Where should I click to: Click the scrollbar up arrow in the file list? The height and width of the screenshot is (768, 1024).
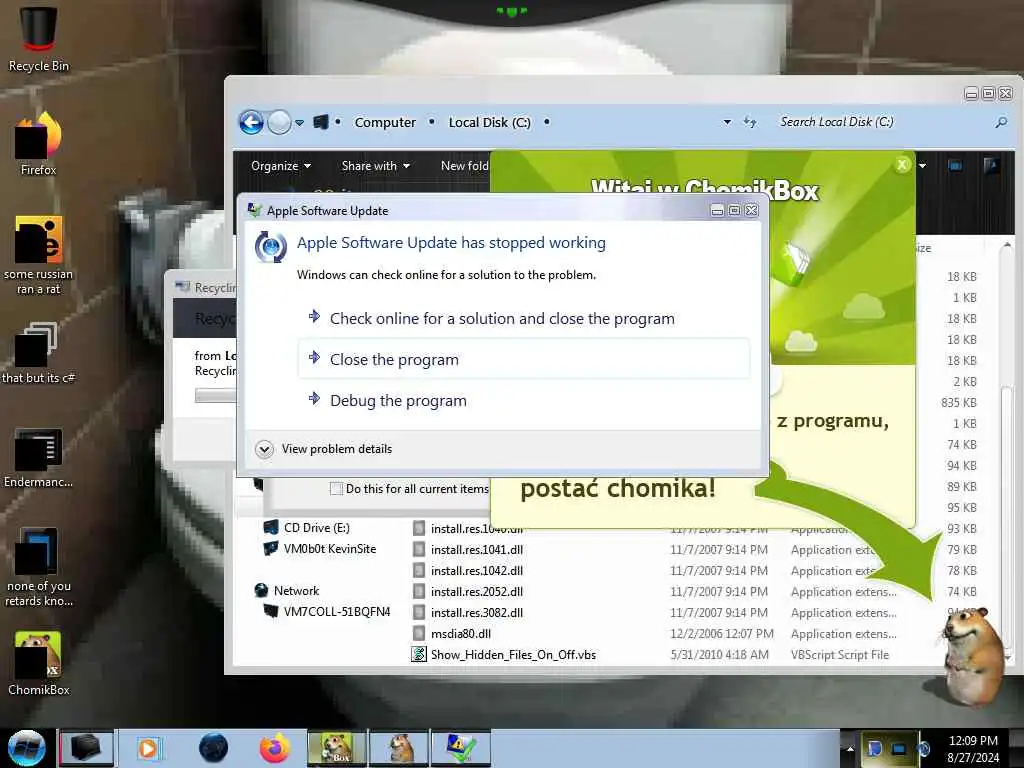[1007, 245]
